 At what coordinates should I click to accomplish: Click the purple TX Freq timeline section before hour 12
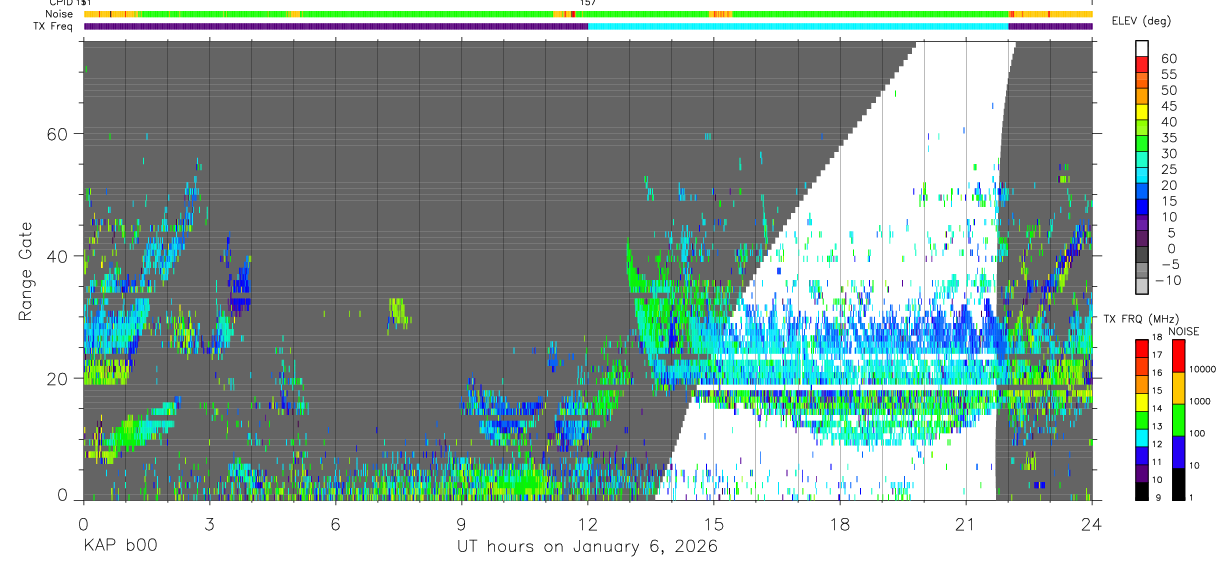click(335, 26)
